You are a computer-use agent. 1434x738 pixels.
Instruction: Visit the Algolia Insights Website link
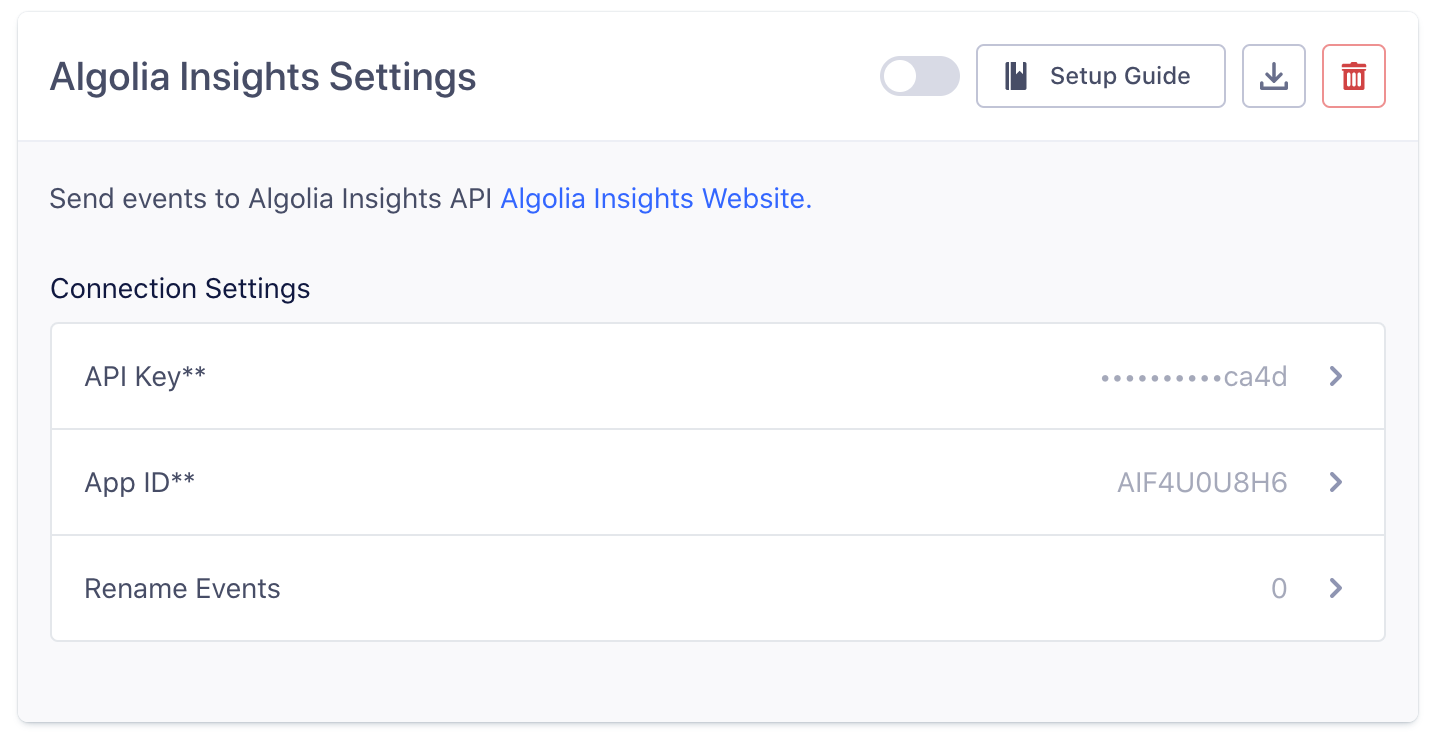(x=655, y=199)
